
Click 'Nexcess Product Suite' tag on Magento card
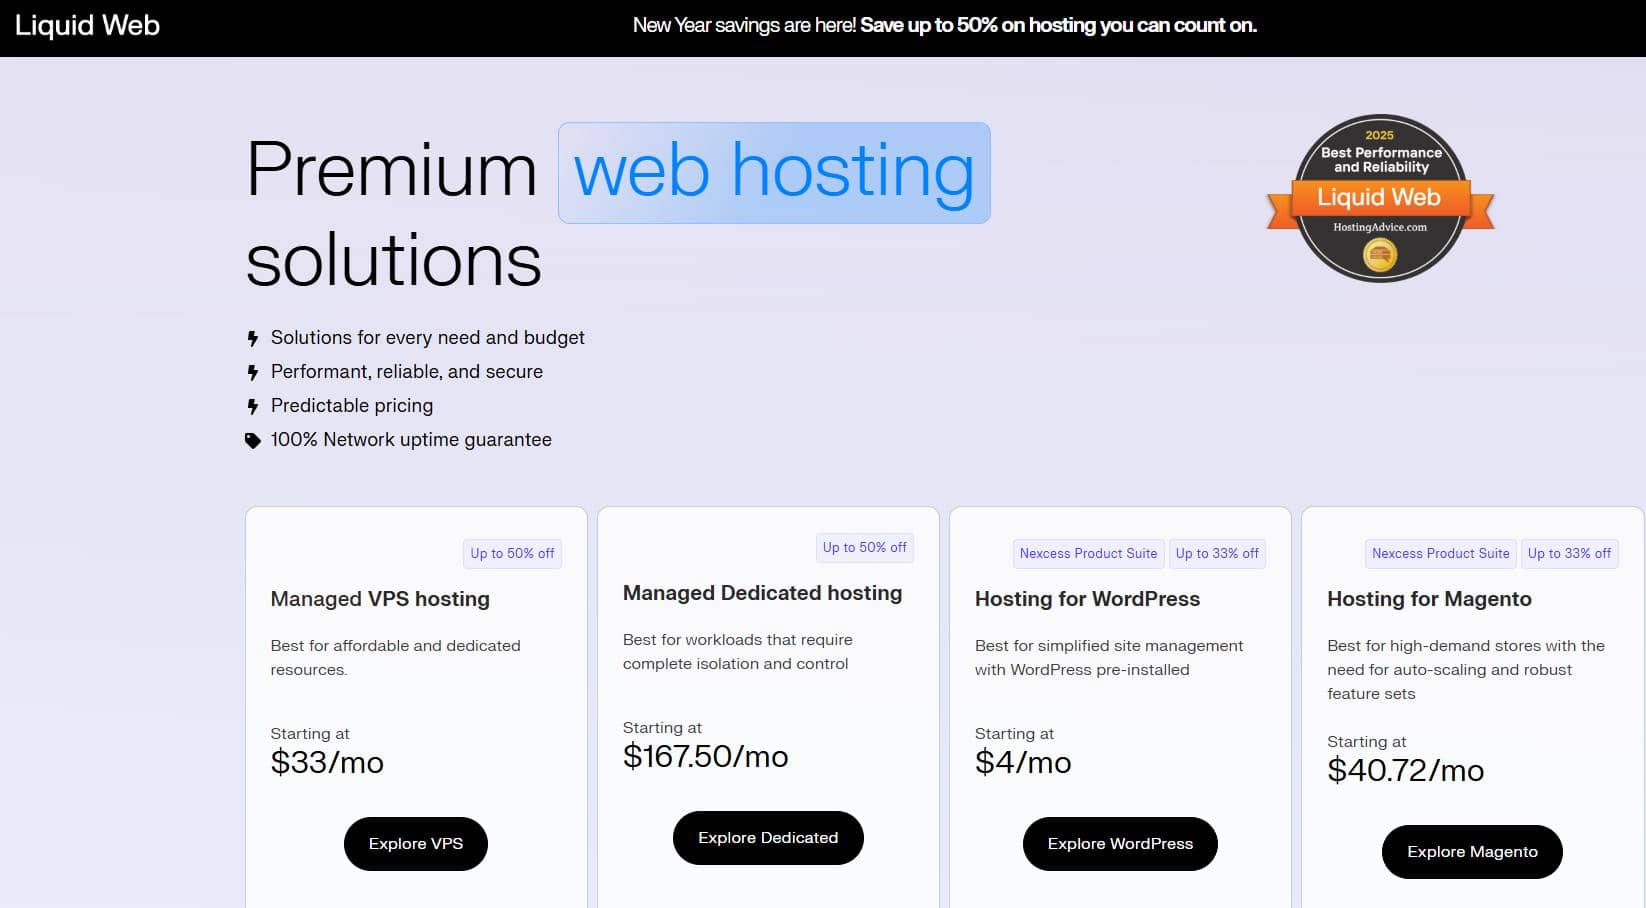pos(1440,554)
